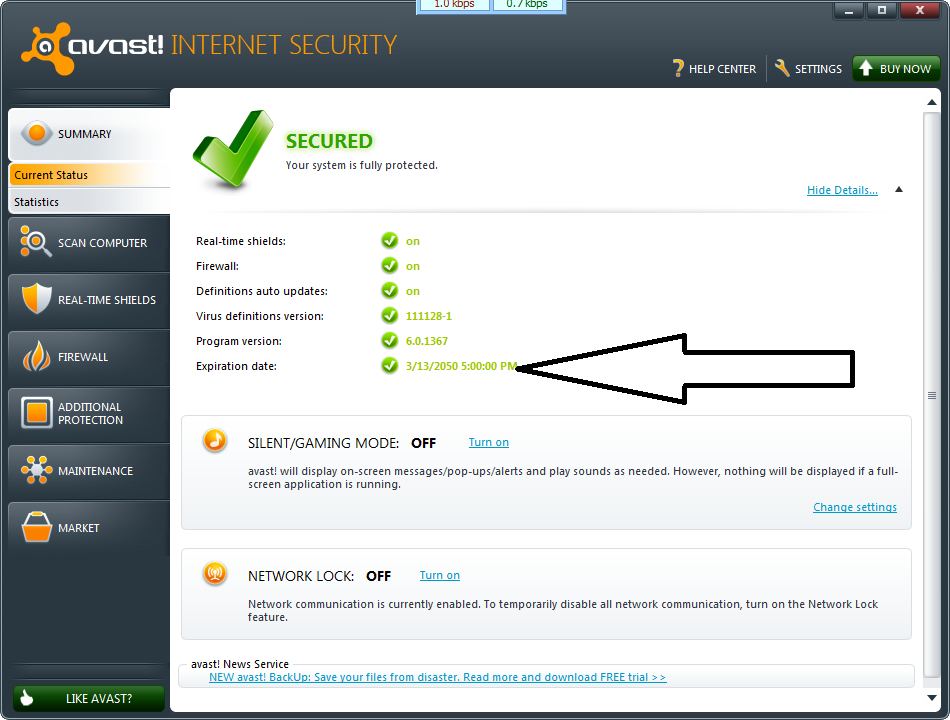Open the Maintenance section
The image size is (950, 720).
(x=89, y=470)
